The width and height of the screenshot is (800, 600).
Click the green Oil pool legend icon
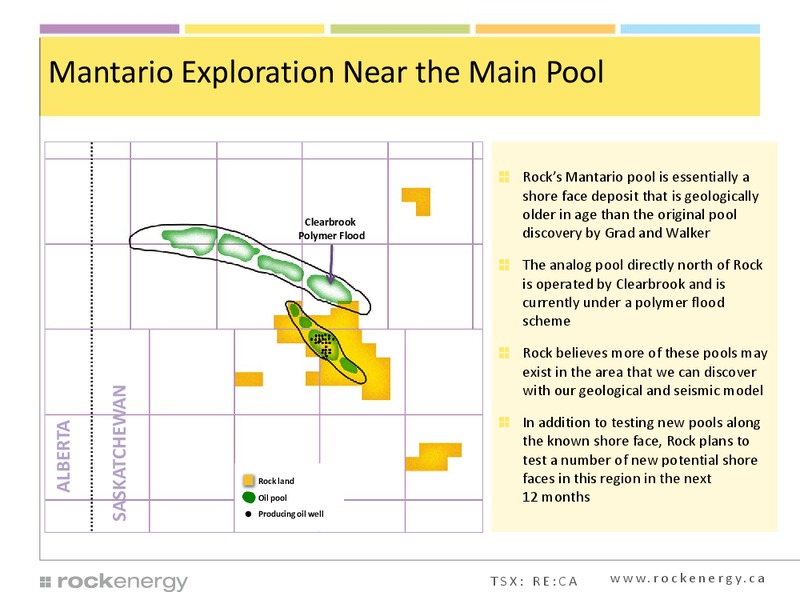click(248, 497)
